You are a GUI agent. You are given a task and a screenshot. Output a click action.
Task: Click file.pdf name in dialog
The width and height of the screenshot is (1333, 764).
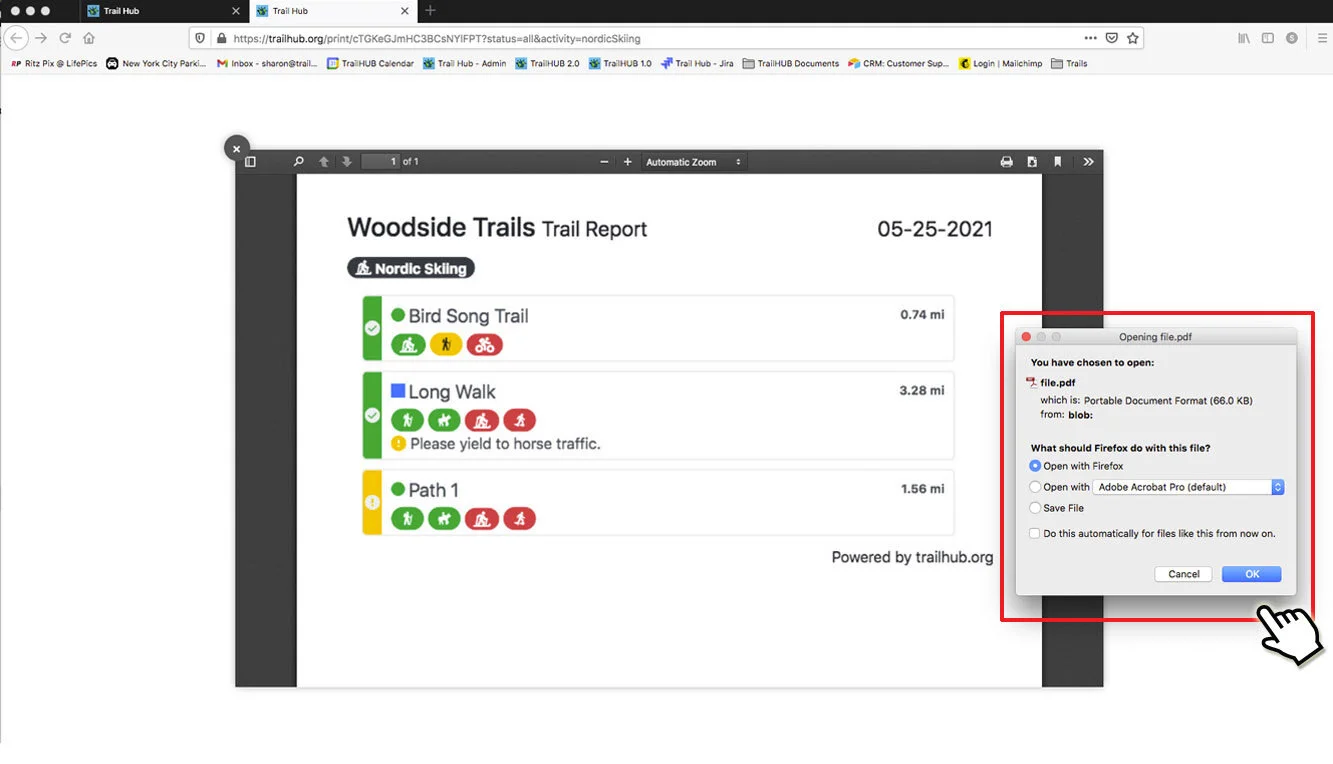1058,383
